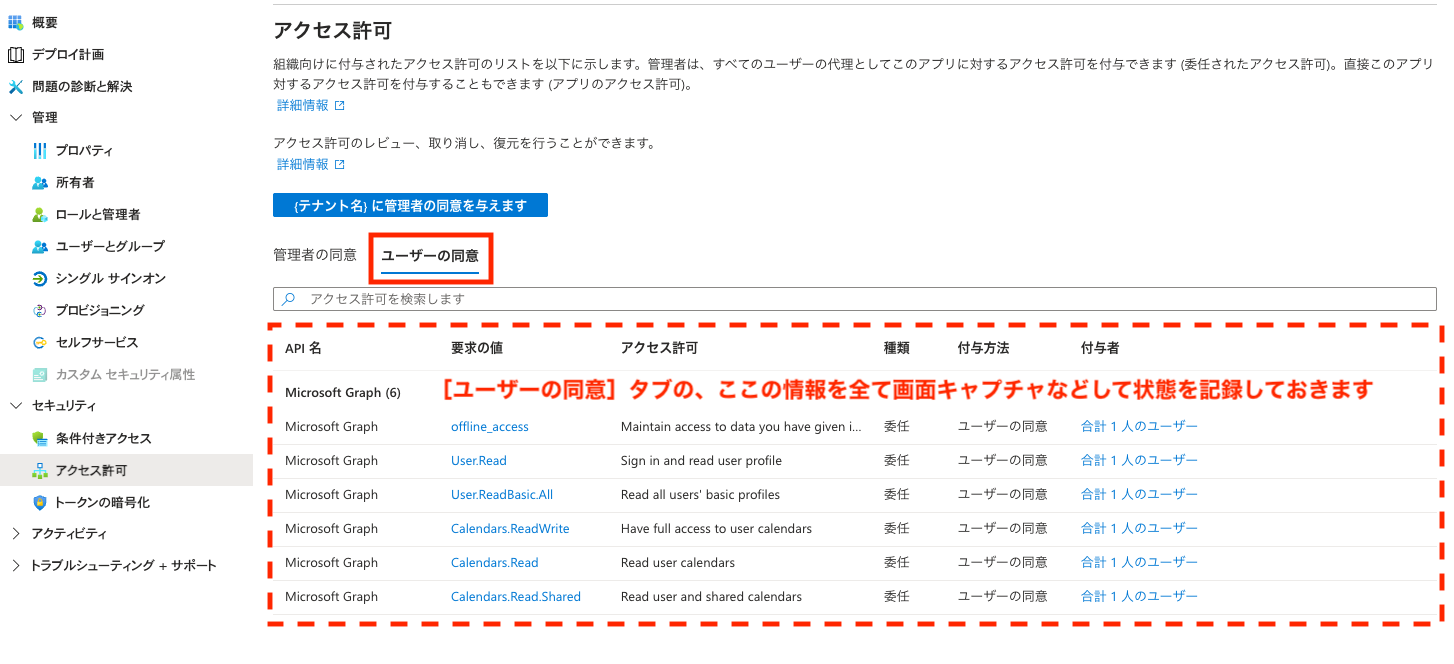Collapse the 管理 section chevron

(x=15, y=118)
